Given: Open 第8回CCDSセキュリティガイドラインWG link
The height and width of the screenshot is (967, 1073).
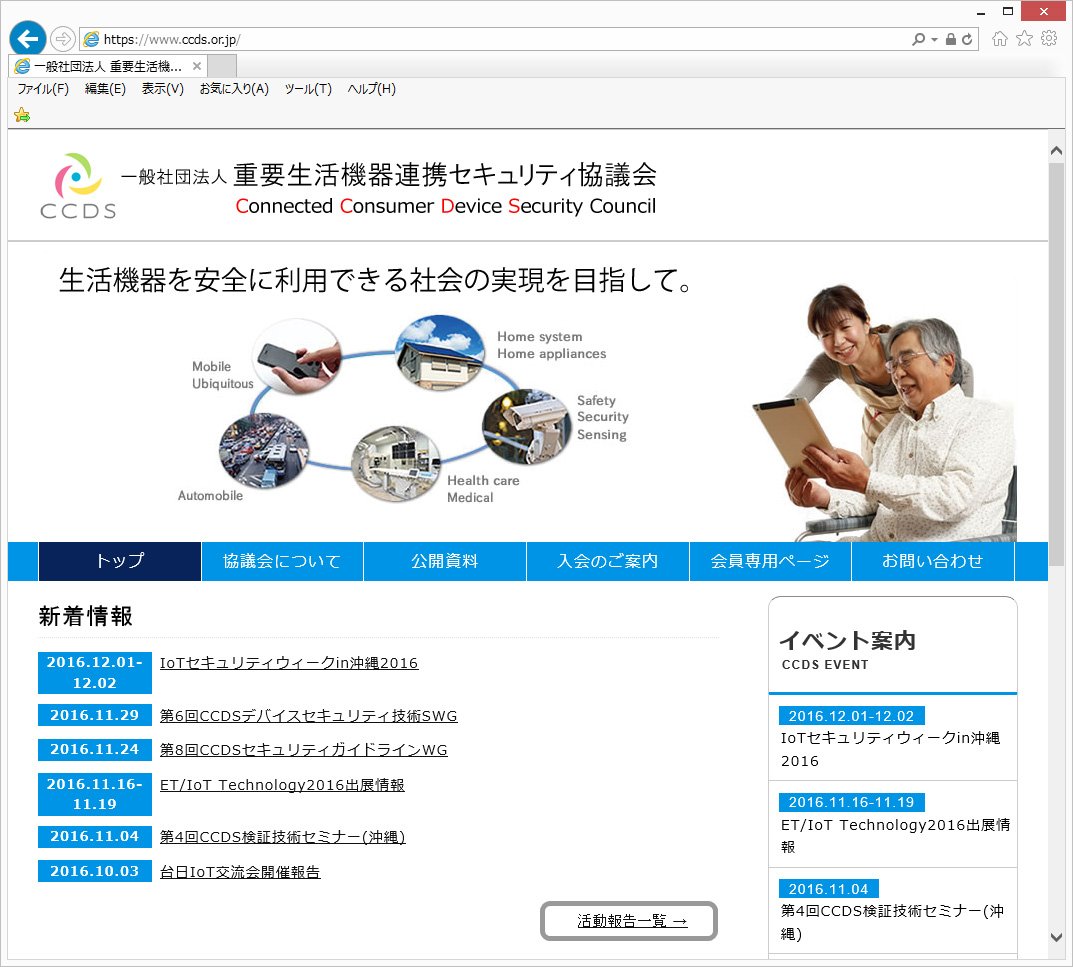Looking at the screenshot, I should pyautogui.click(x=304, y=750).
